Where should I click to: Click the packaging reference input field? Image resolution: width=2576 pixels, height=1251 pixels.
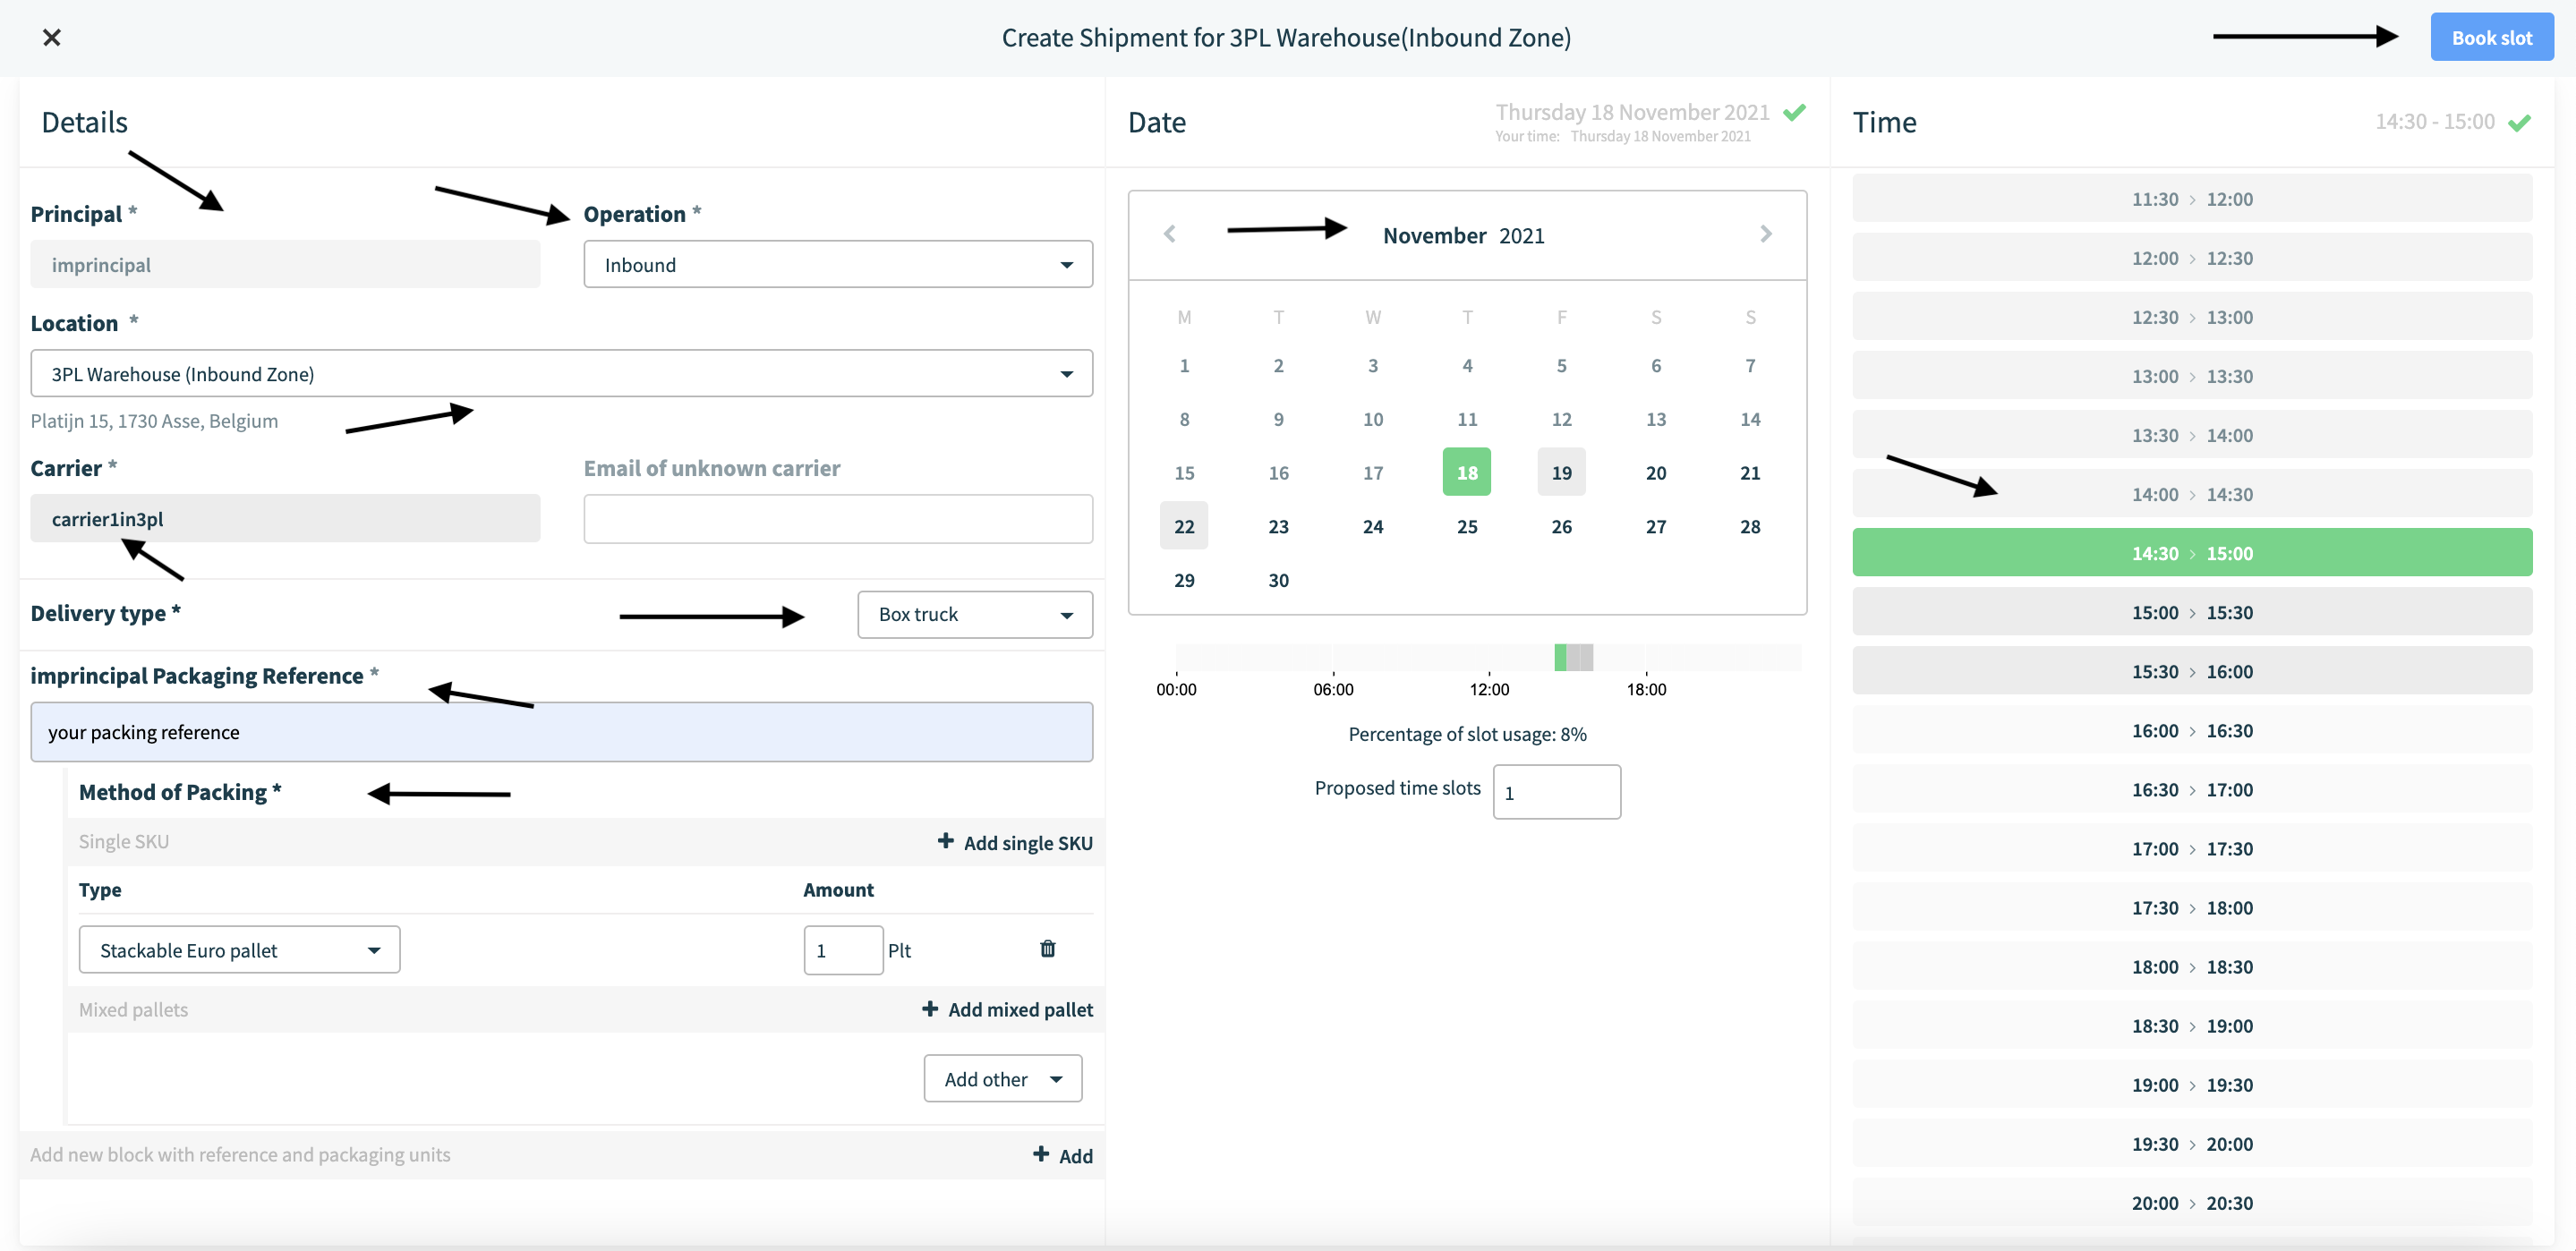561,731
